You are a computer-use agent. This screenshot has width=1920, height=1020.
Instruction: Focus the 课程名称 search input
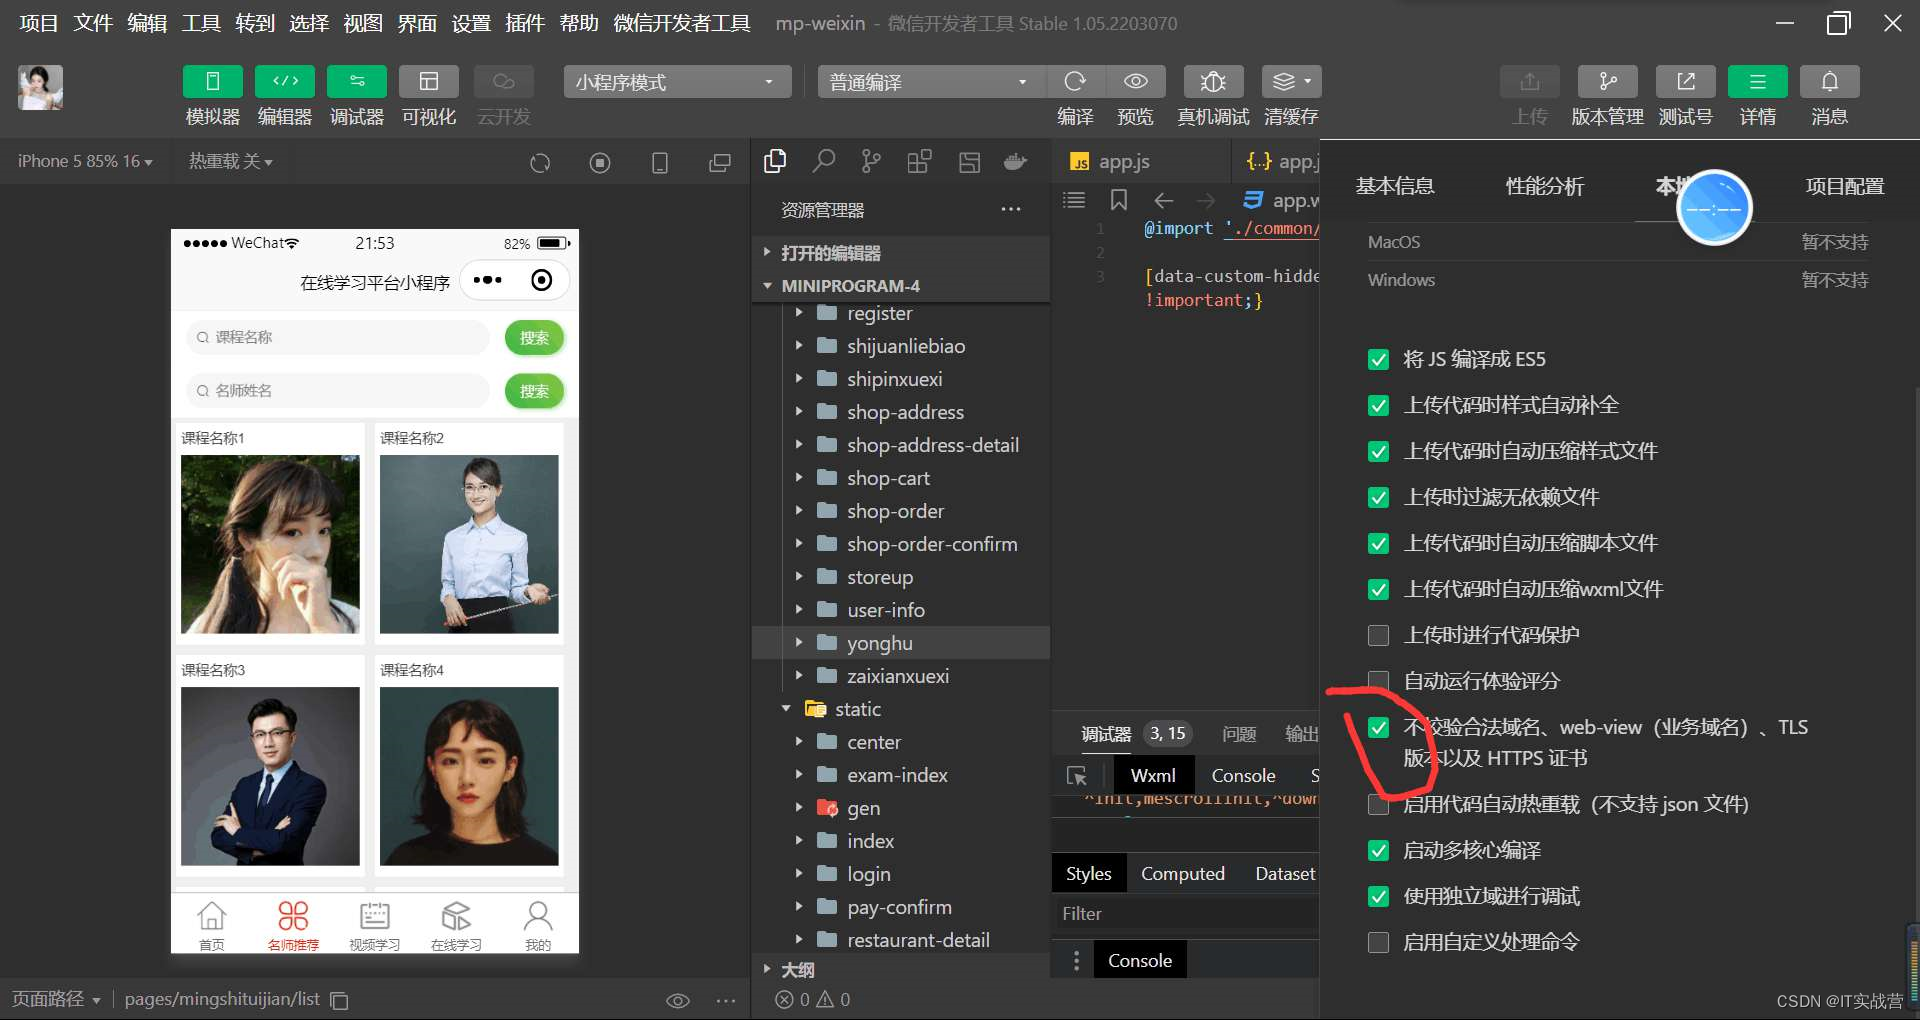coord(338,338)
